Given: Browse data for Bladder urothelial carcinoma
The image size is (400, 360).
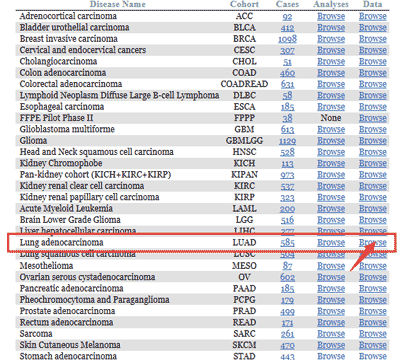Looking at the screenshot, I should tap(373, 28).
